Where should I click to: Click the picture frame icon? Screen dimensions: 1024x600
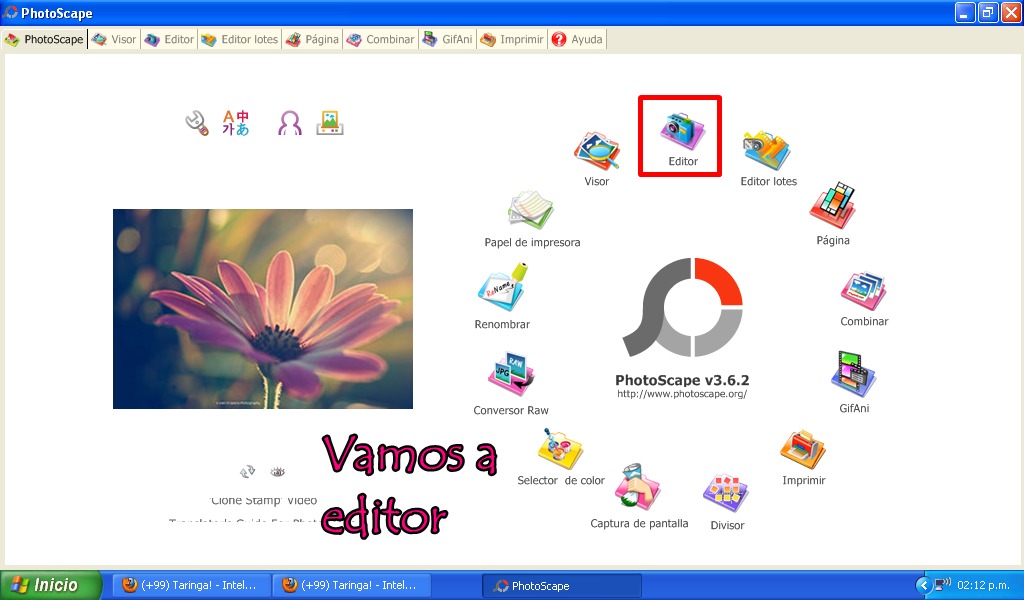(x=330, y=122)
